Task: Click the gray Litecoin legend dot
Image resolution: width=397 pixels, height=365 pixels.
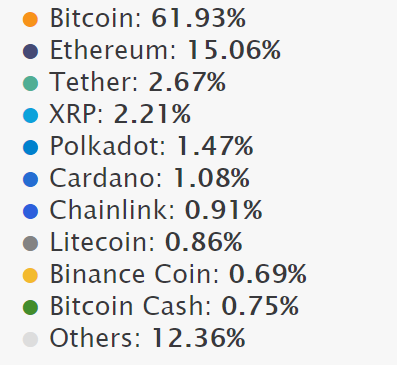Action: [30, 243]
